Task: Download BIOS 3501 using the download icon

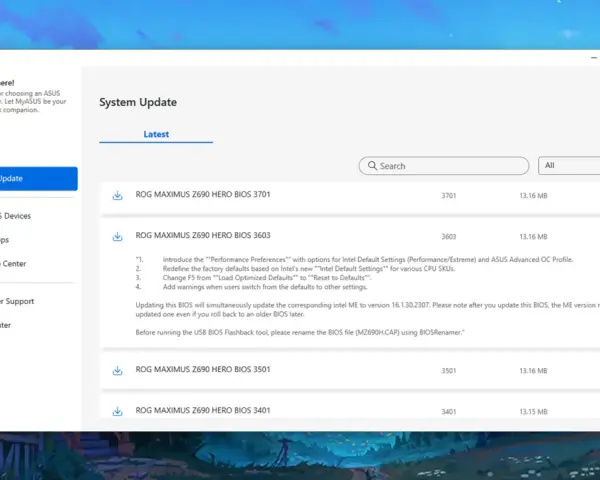Action: (x=117, y=371)
